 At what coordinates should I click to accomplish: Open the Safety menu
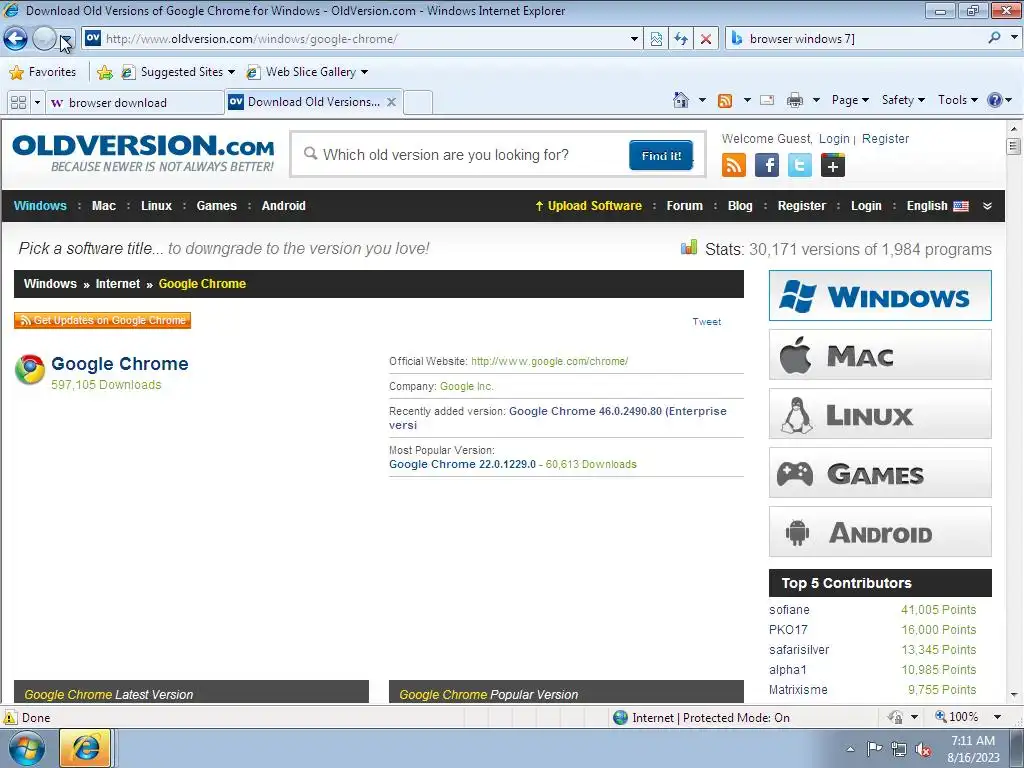[x=903, y=100]
